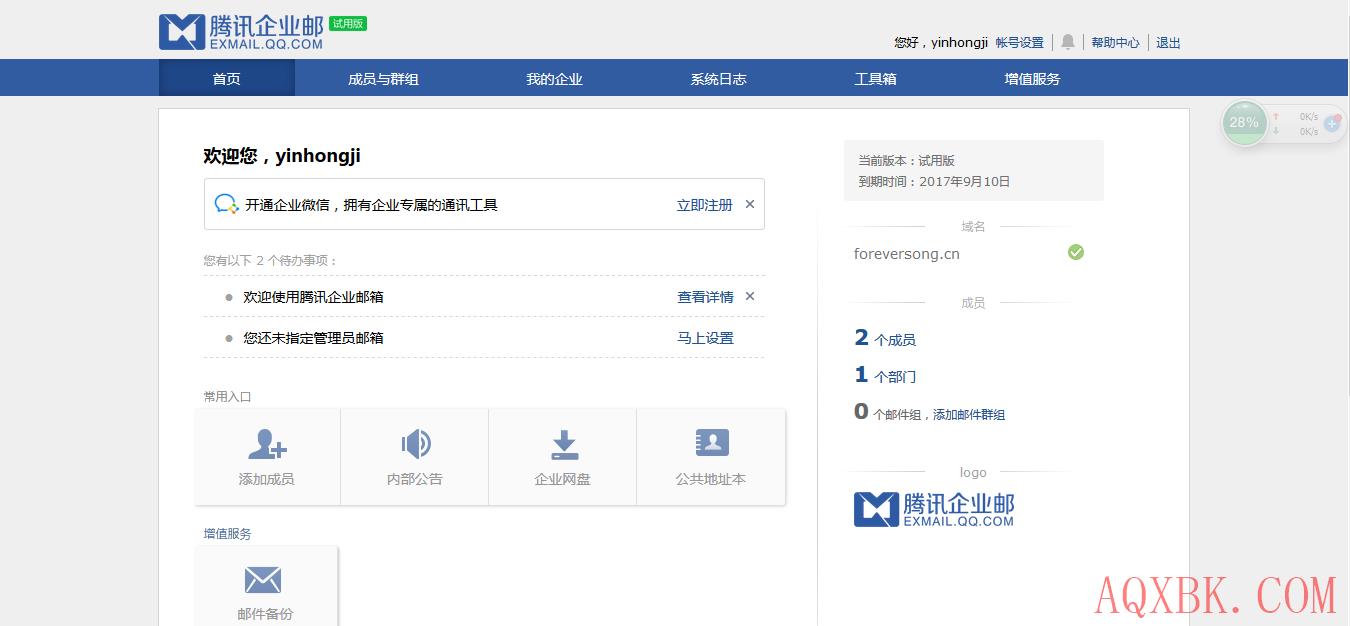1350x626 pixels.
Task: Open the 2 个成员 members link
Action: pyautogui.click(x=885, y=338)
